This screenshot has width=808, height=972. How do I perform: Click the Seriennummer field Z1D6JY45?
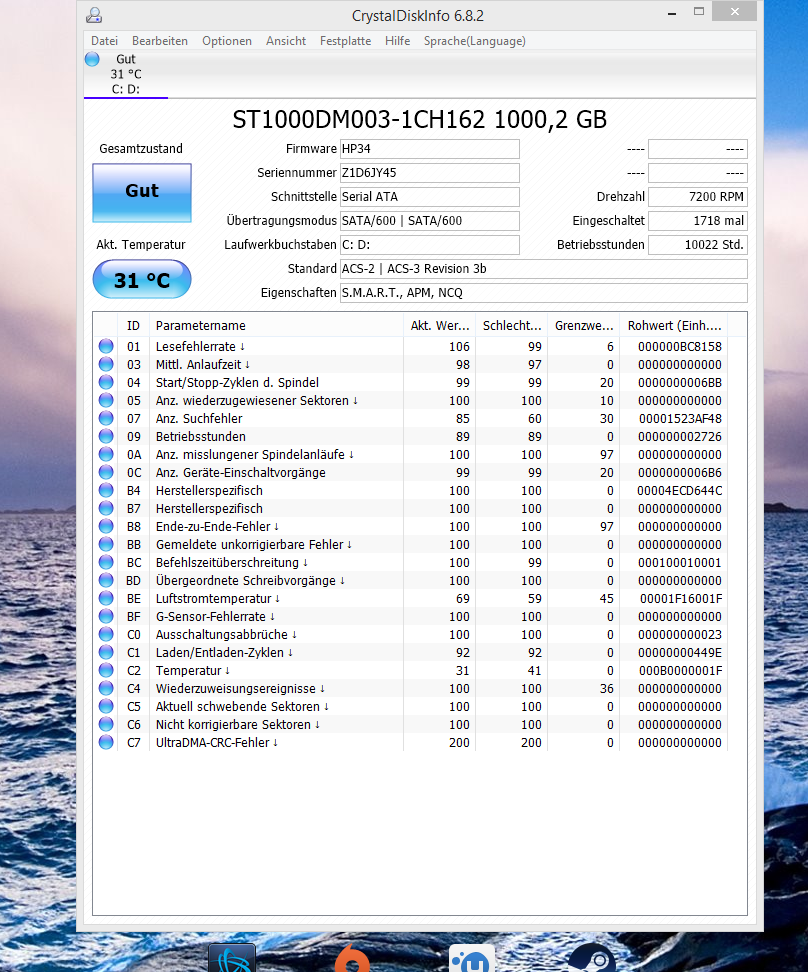click(x=430, y=173)
